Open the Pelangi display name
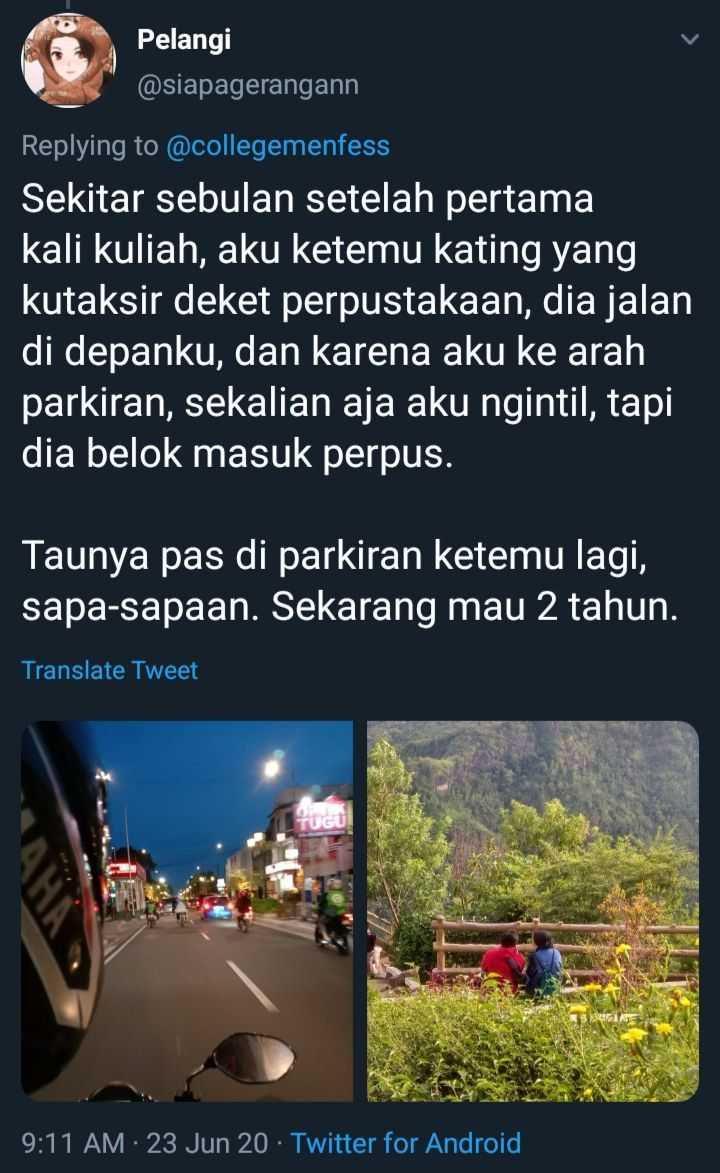 tap(184, 40)
